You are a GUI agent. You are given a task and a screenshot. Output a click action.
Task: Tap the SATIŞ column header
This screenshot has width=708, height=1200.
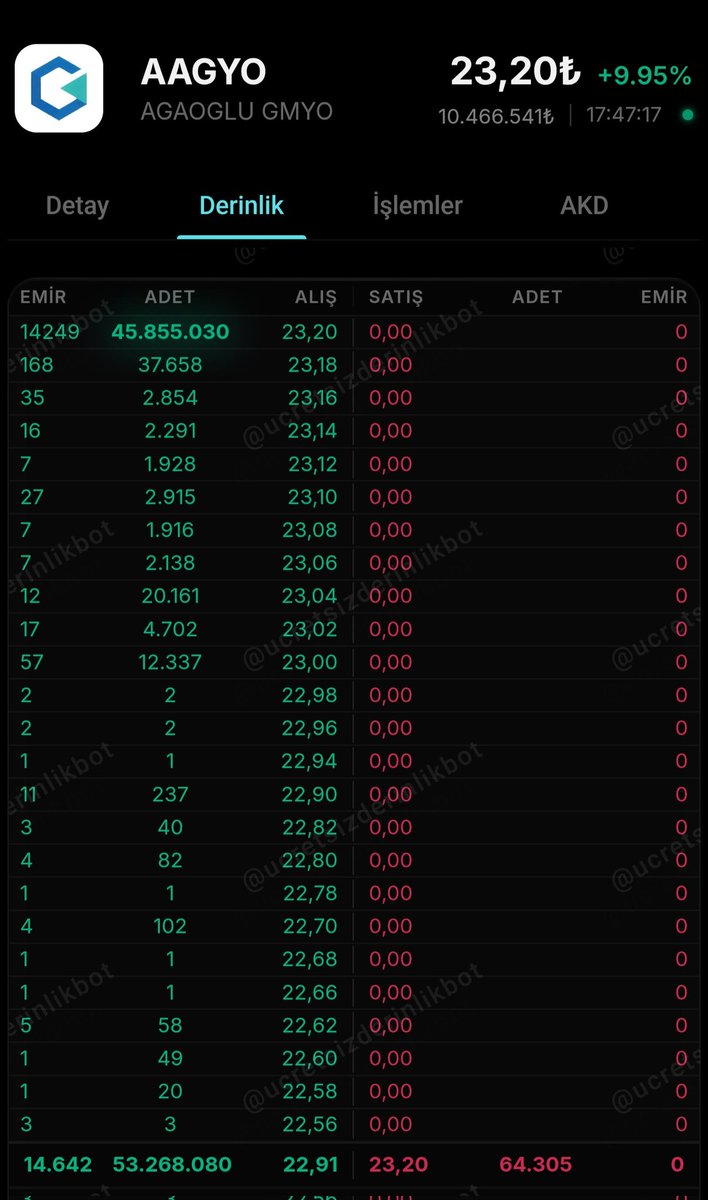(x=396, y=297)
